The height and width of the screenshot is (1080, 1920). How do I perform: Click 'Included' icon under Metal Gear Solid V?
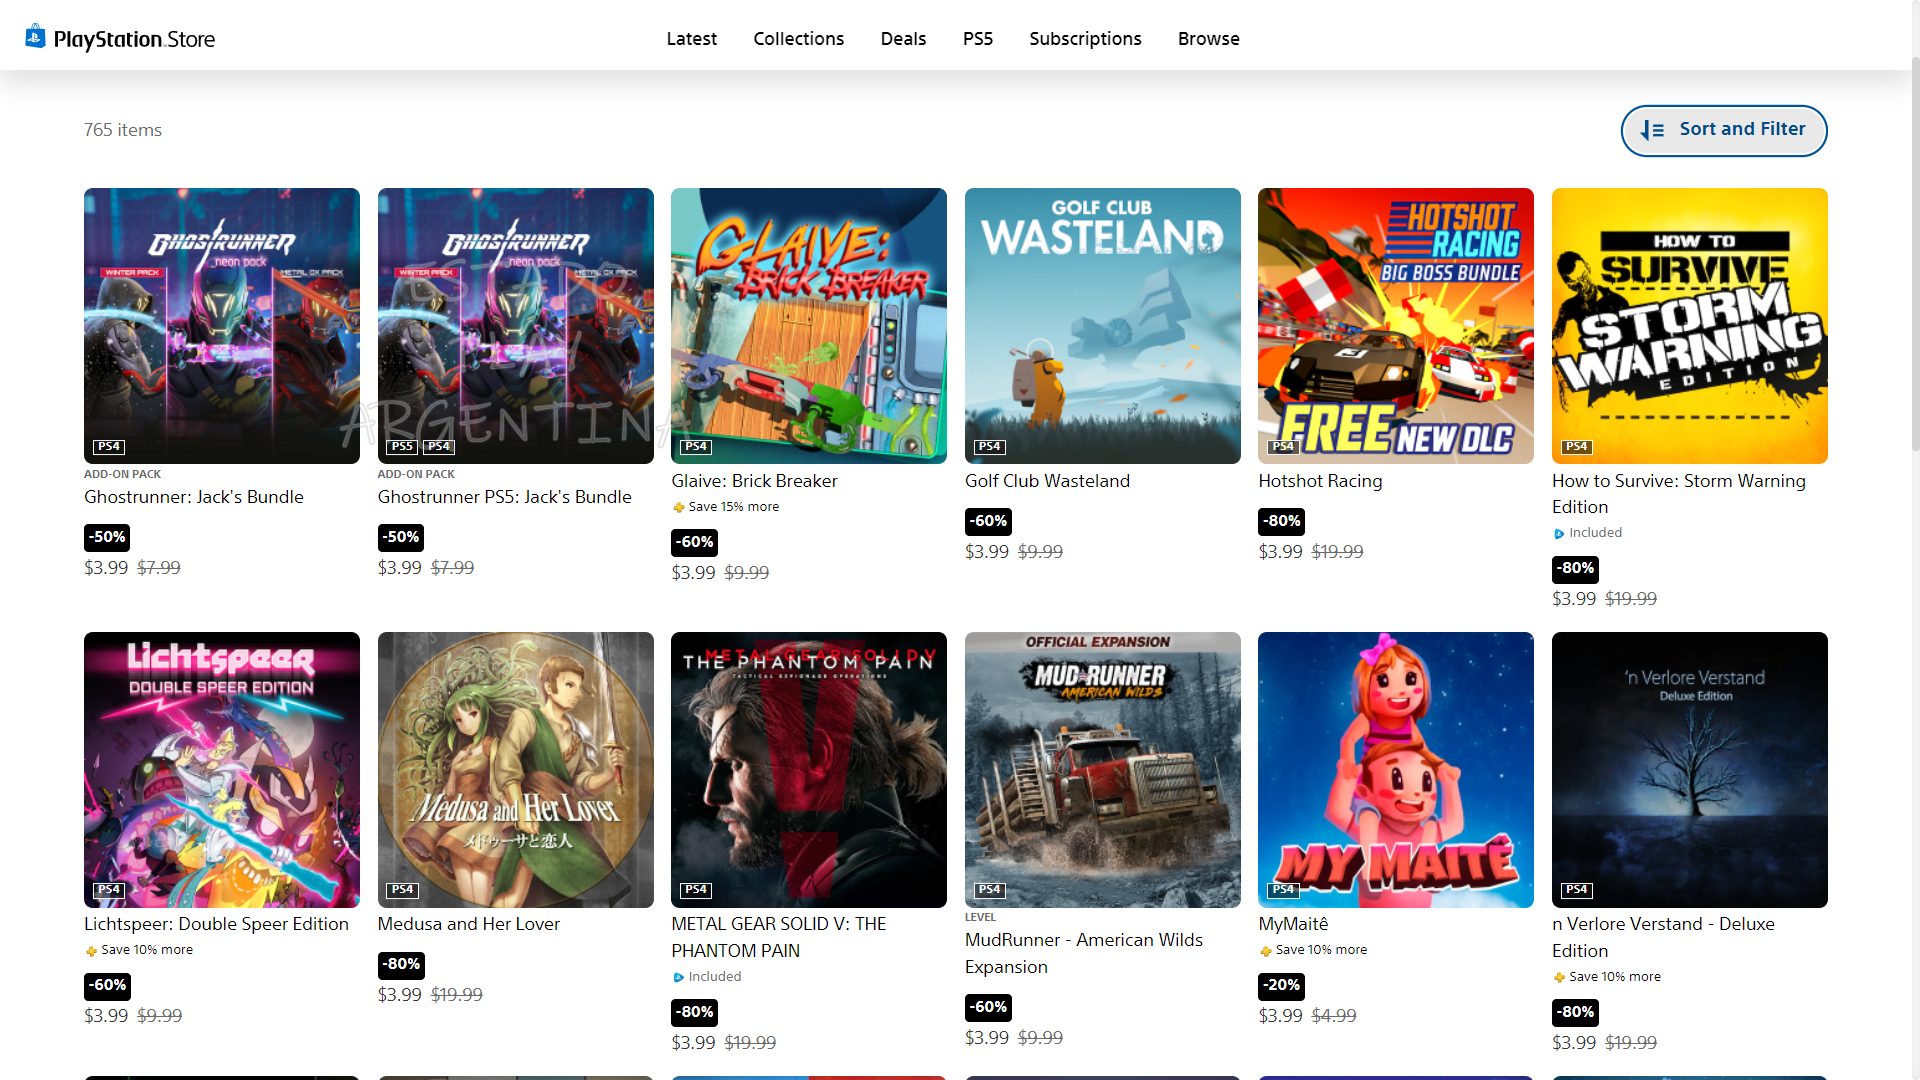(679, 978)
